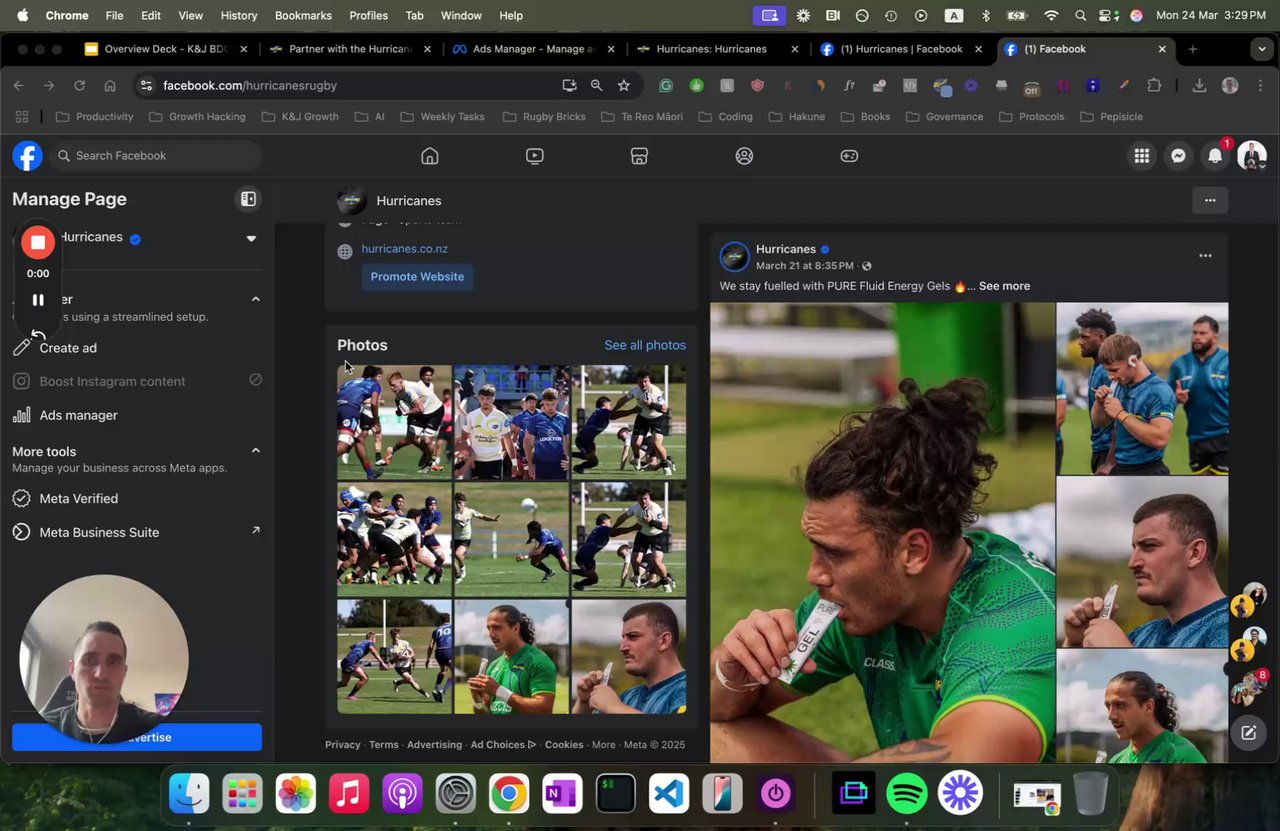Screen dimensions: 1280x831
Task: Open the post options three-dot menu
Action: coord(1205,256)
